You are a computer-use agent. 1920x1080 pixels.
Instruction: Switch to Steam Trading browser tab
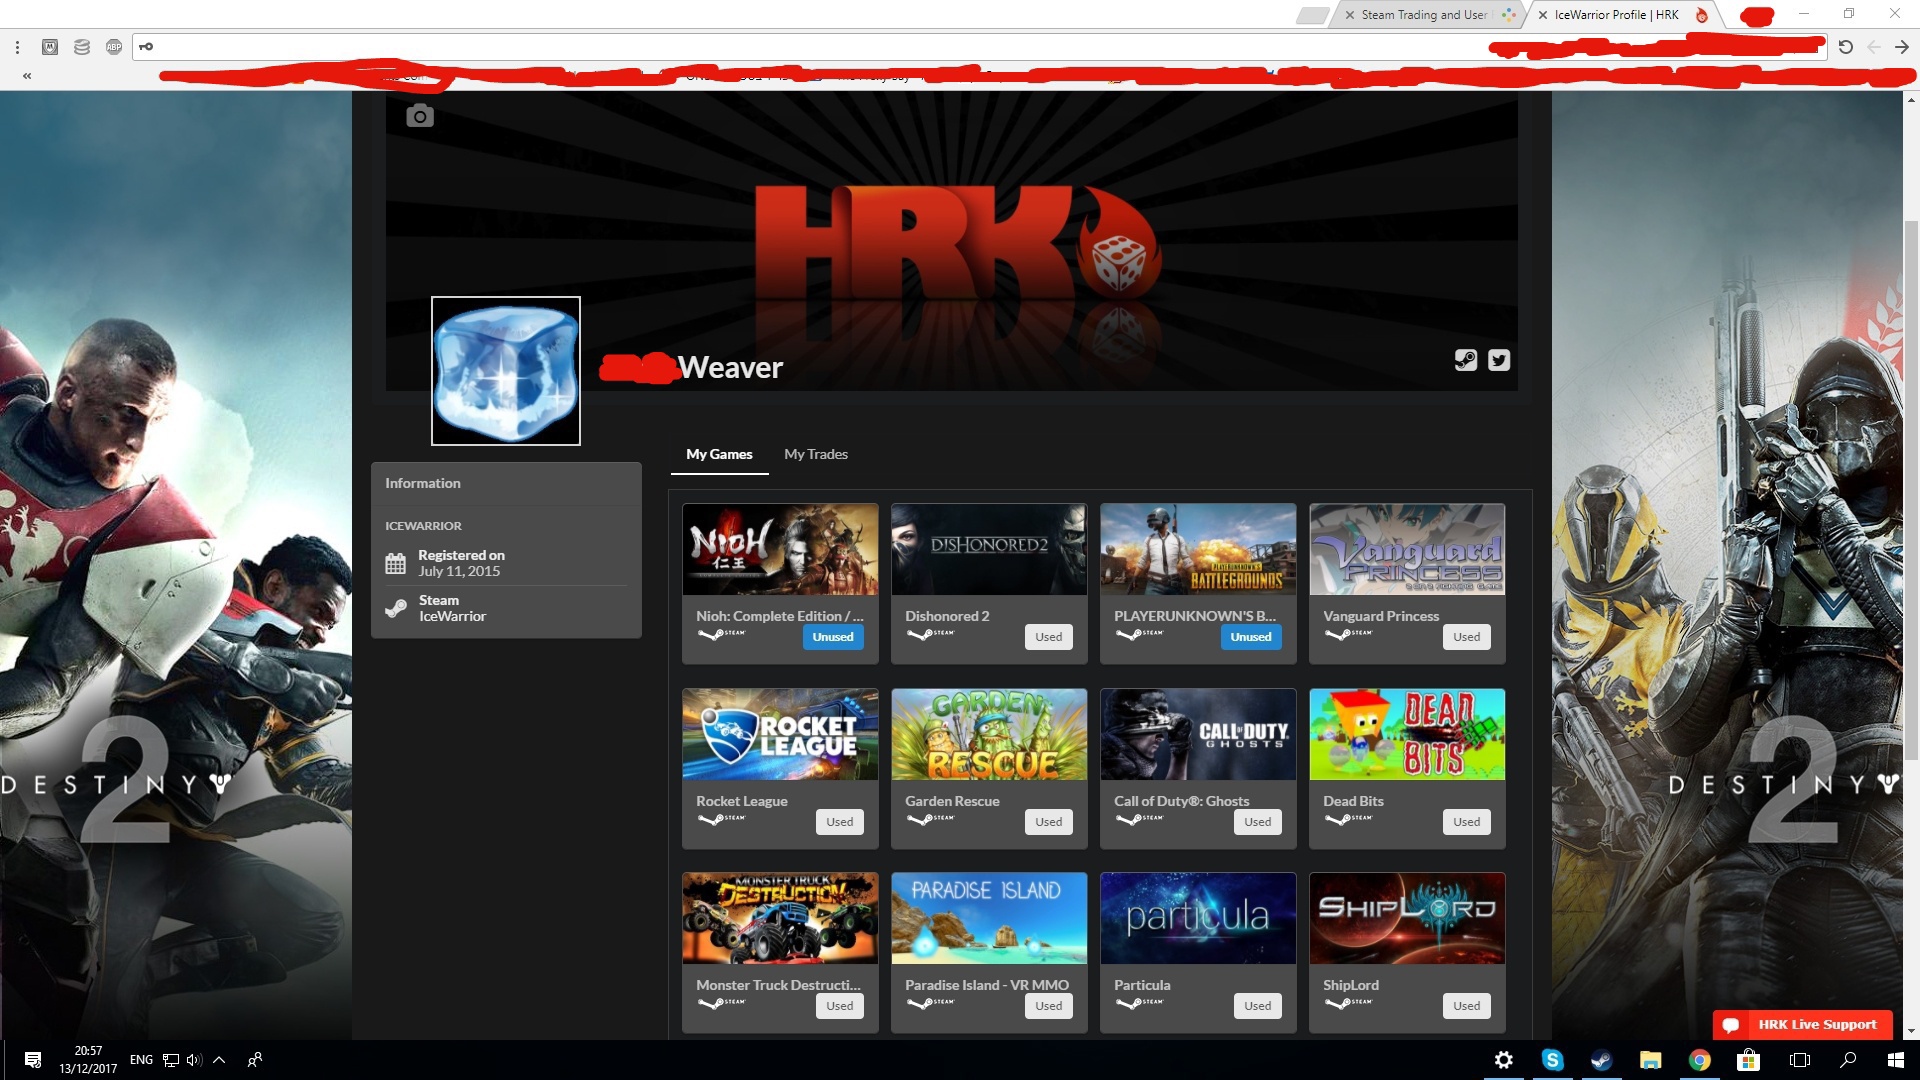pyautogui.click(x=1423, y=15)
